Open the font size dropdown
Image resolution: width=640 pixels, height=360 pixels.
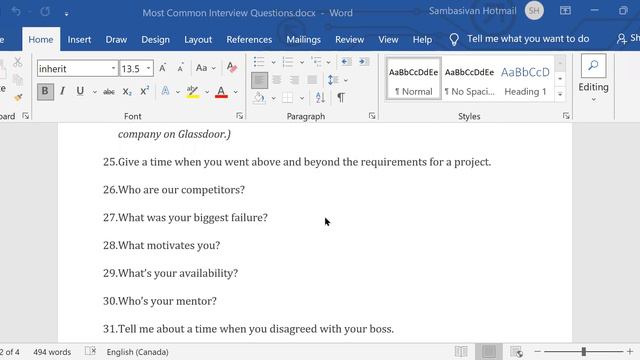pyautogui.click(x=149, y=68)
